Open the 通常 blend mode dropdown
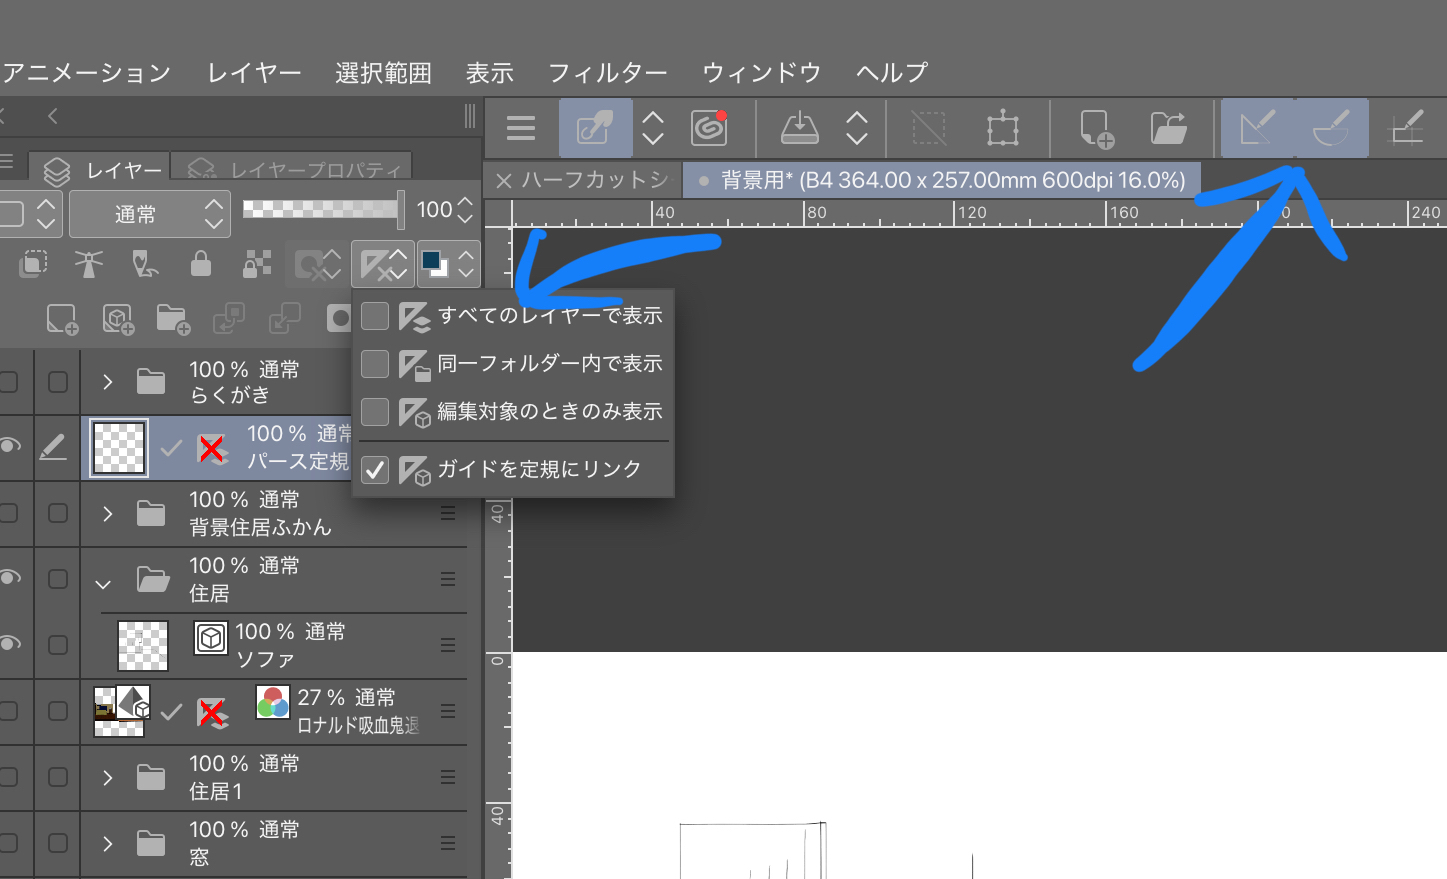This screenshot has height=879, width=1447. pos(150,214)
